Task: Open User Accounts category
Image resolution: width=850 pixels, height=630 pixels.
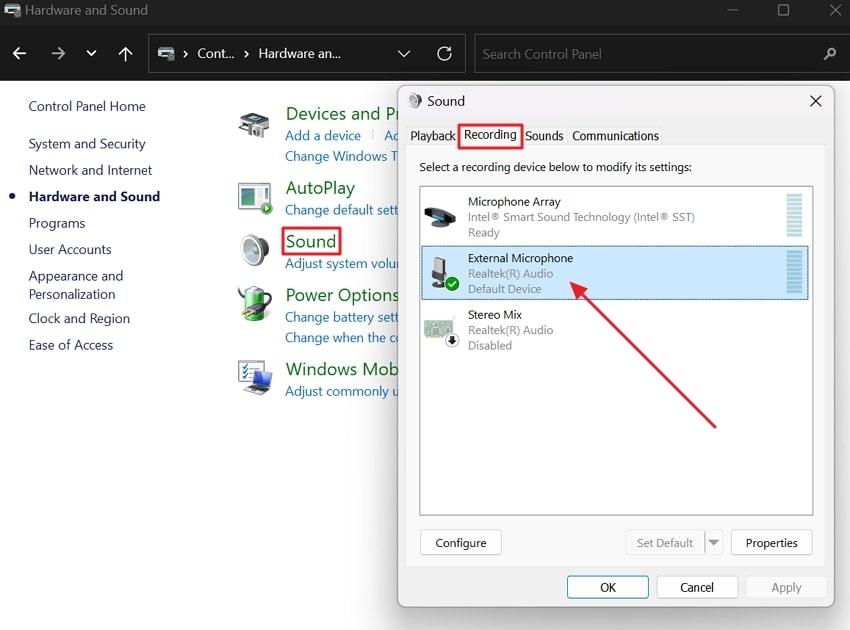Action: point(70,249)
